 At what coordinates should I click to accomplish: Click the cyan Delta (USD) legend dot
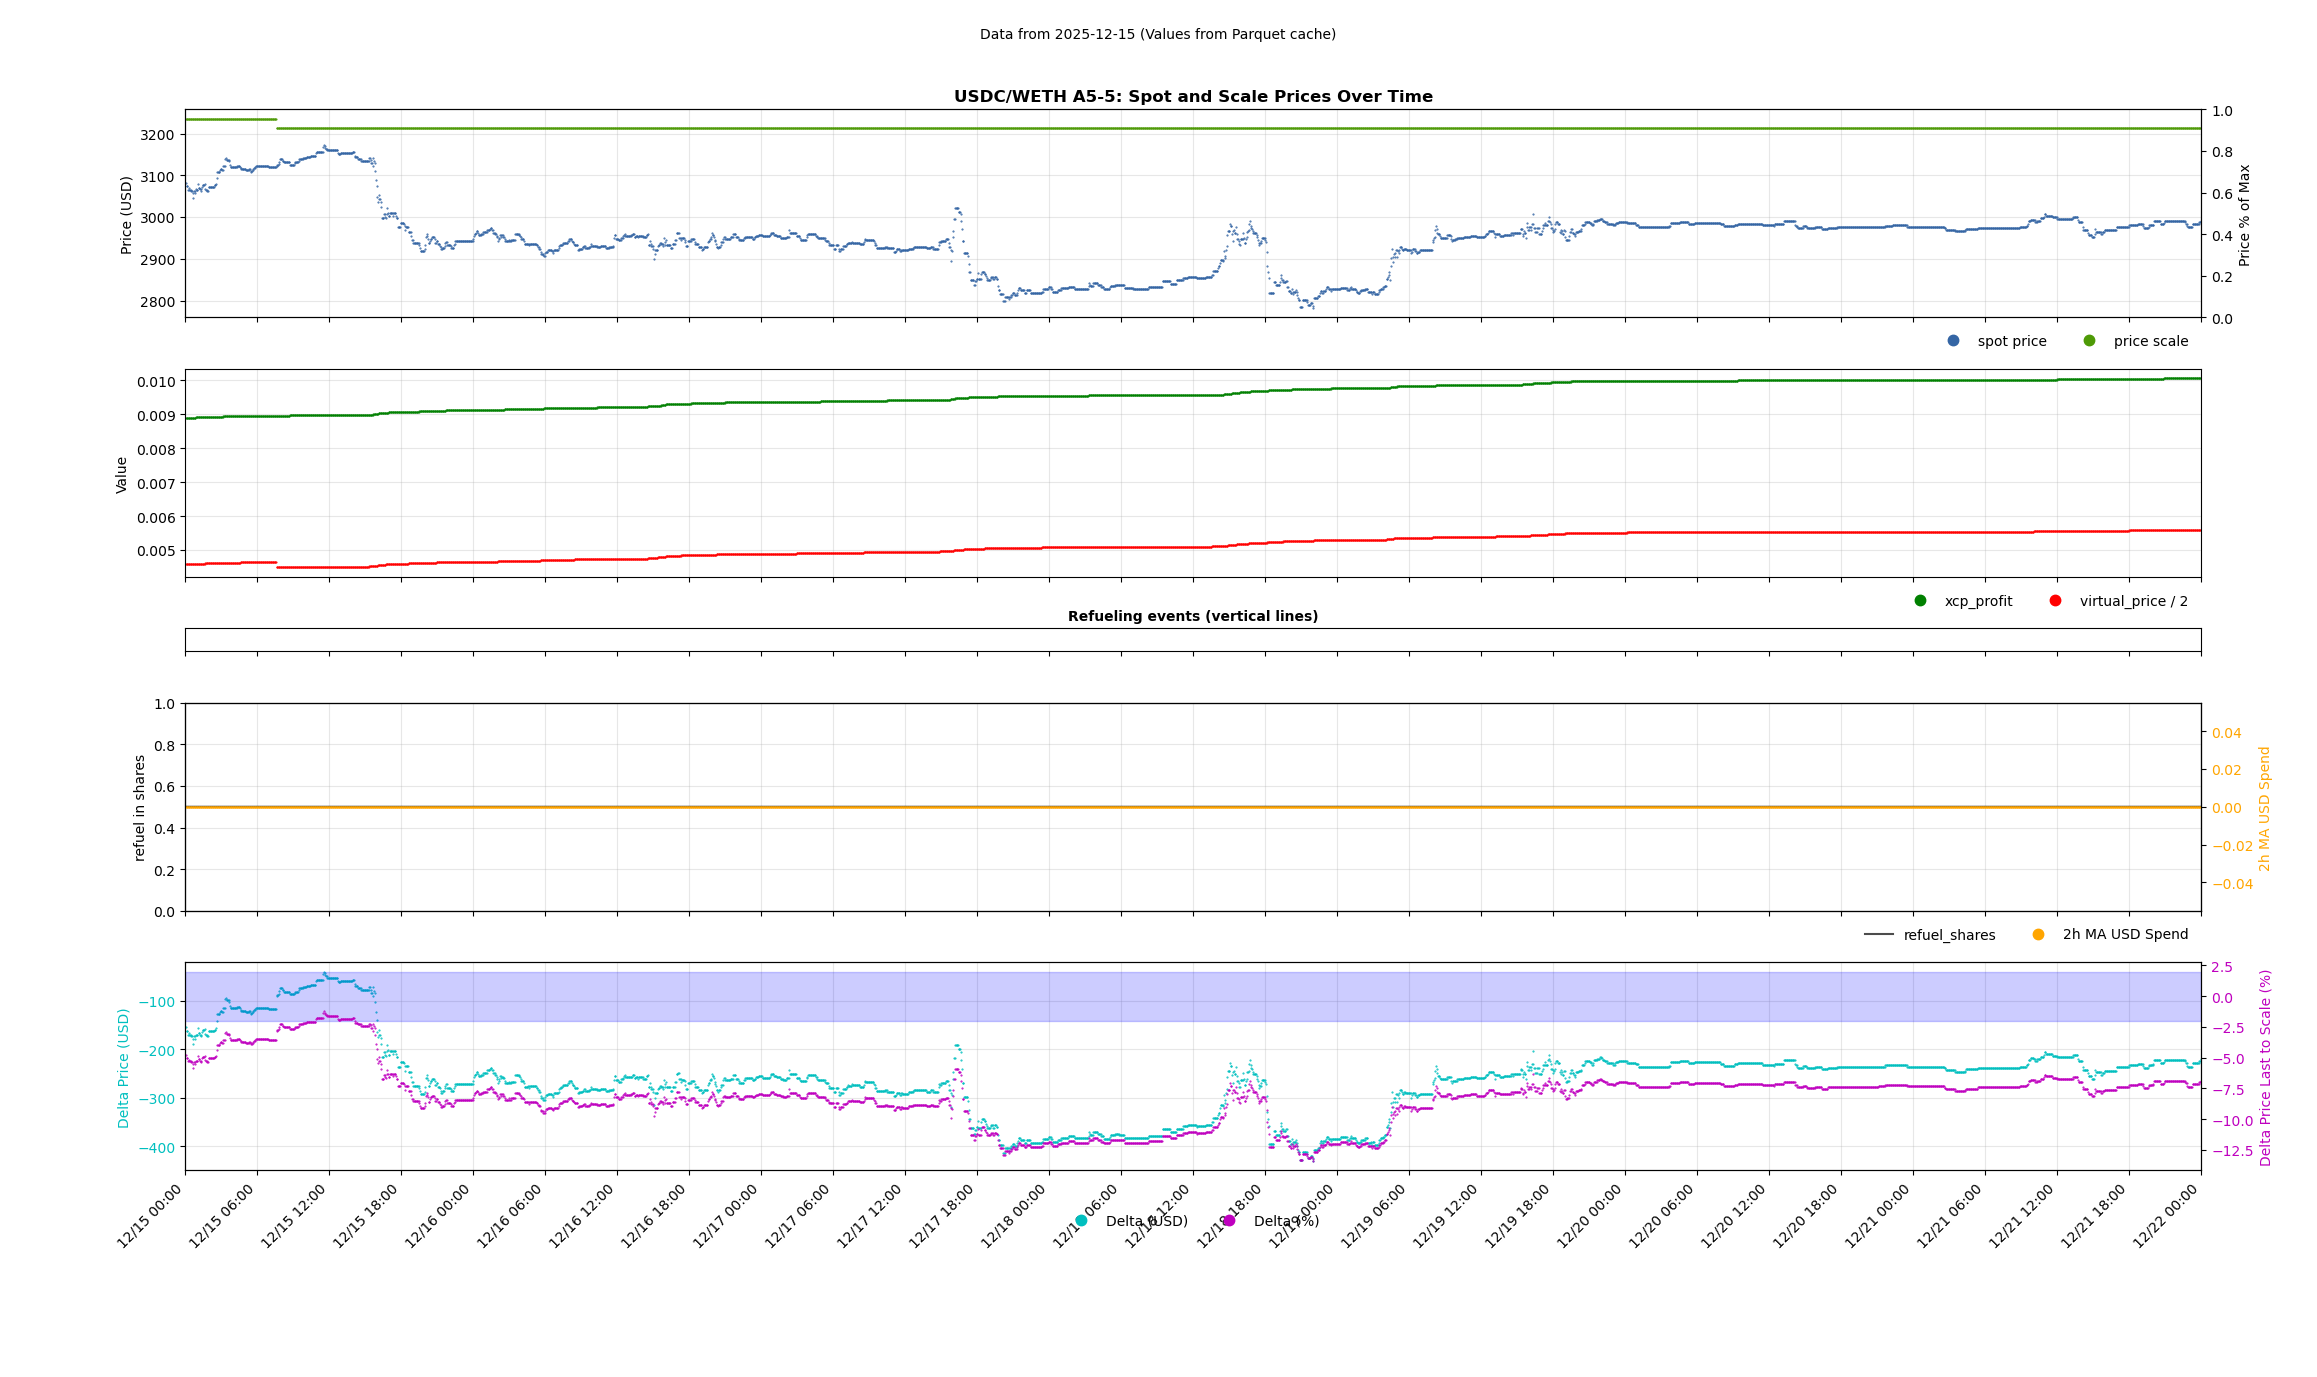click(1081, 1221)
